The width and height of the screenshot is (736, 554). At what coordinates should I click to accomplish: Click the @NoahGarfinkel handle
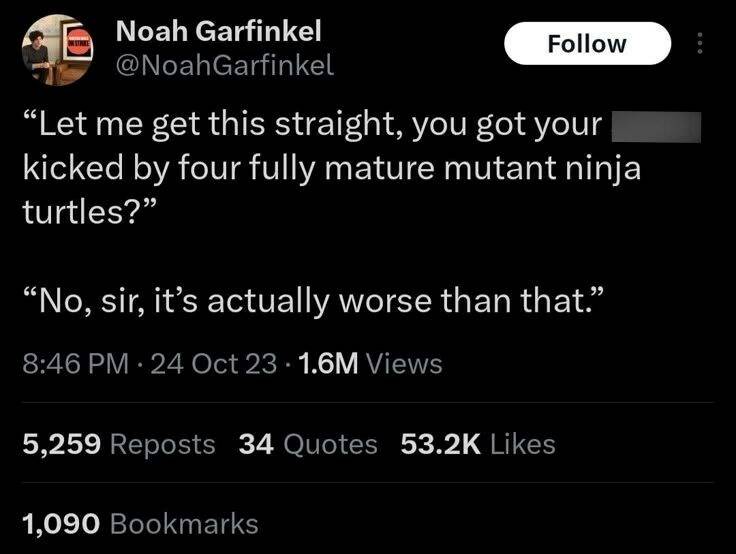pos(225,66)
